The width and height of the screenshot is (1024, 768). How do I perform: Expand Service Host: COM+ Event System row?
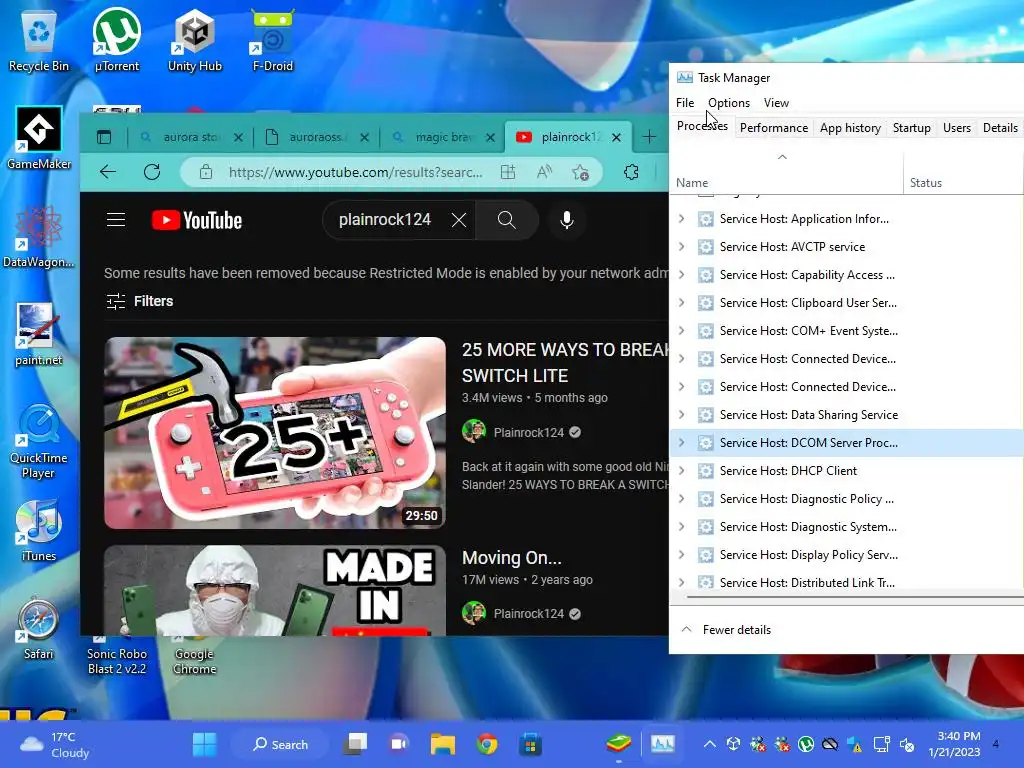pos(681,331)
